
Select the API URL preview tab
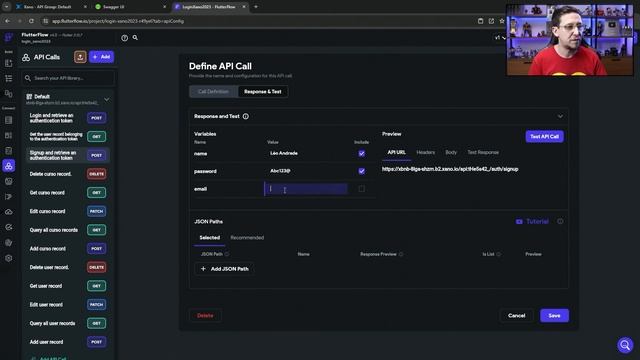pos(396,152)
